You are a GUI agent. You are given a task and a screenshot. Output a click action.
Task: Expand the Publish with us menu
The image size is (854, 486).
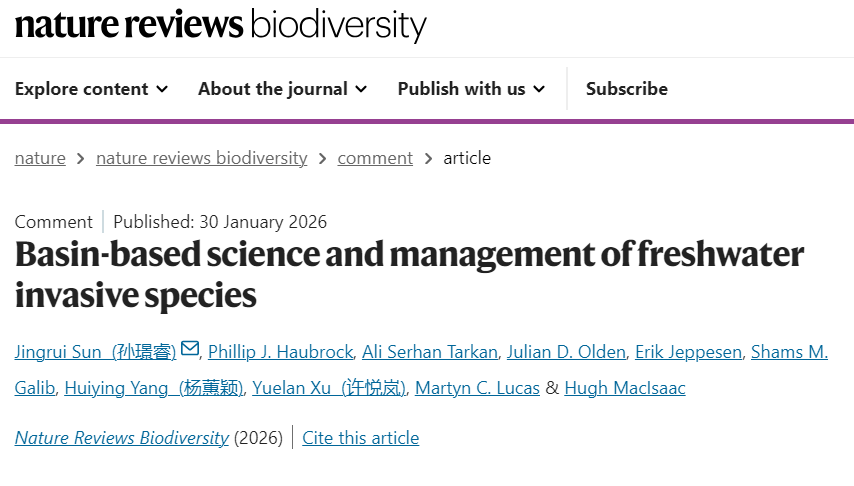tap(471, 89)
